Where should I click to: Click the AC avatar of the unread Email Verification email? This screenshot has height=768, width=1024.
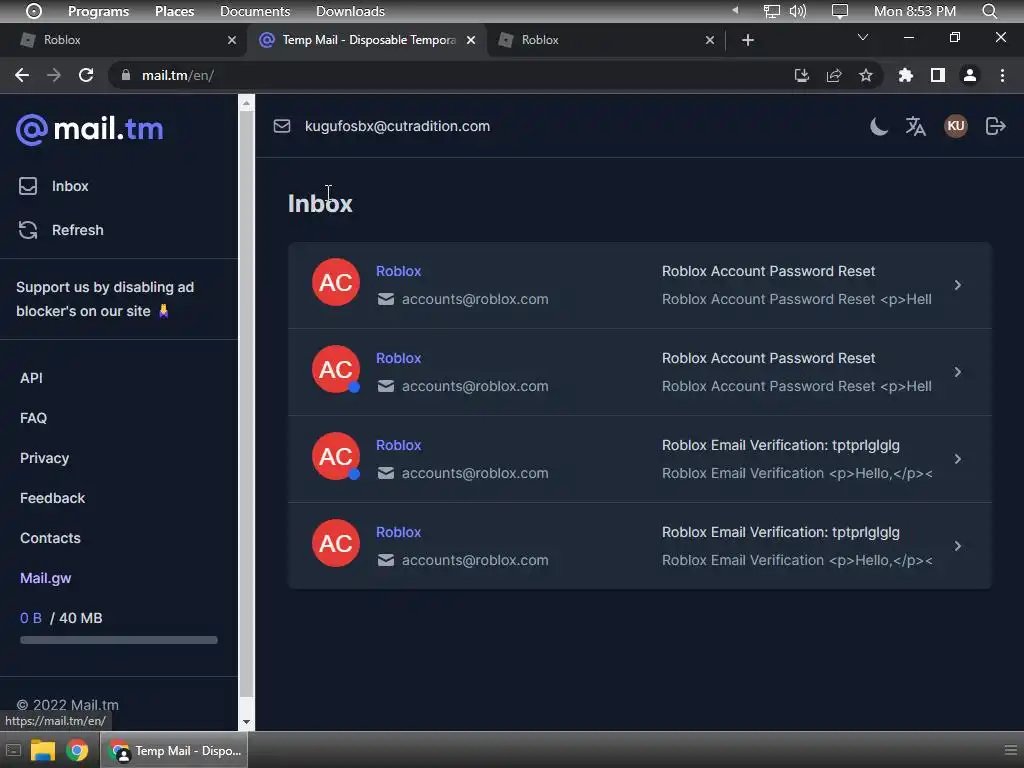[x=336, y=456]
